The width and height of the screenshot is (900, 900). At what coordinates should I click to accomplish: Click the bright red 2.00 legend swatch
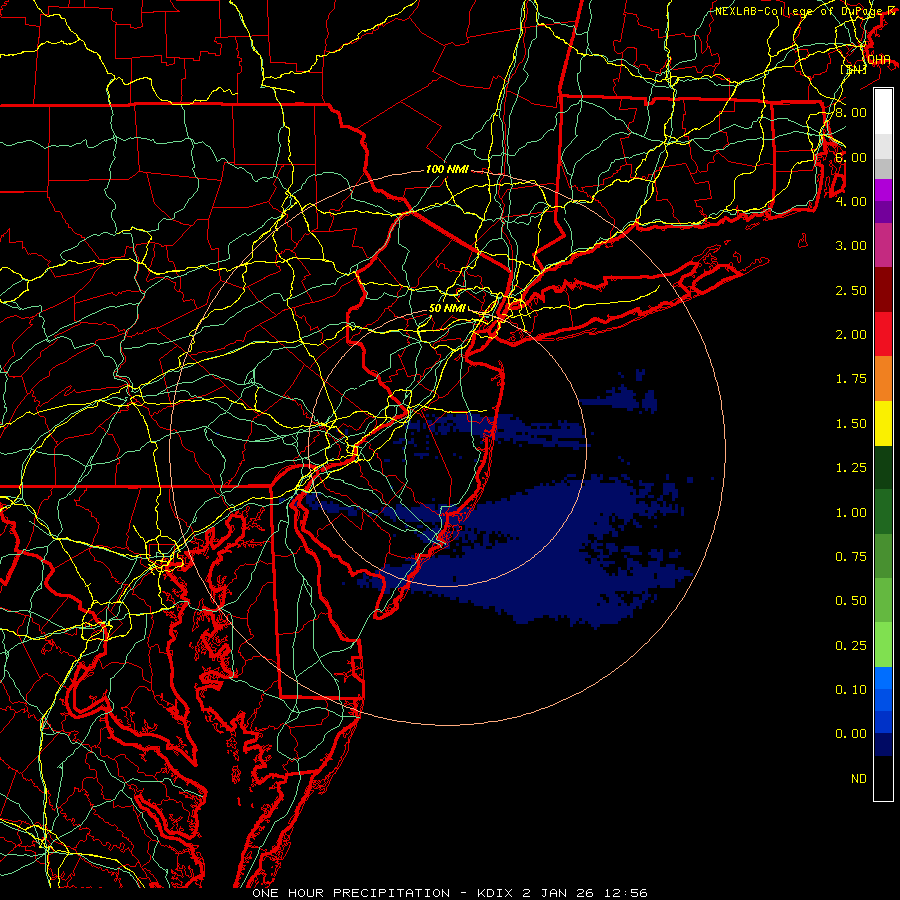click(x=883, y=334)
